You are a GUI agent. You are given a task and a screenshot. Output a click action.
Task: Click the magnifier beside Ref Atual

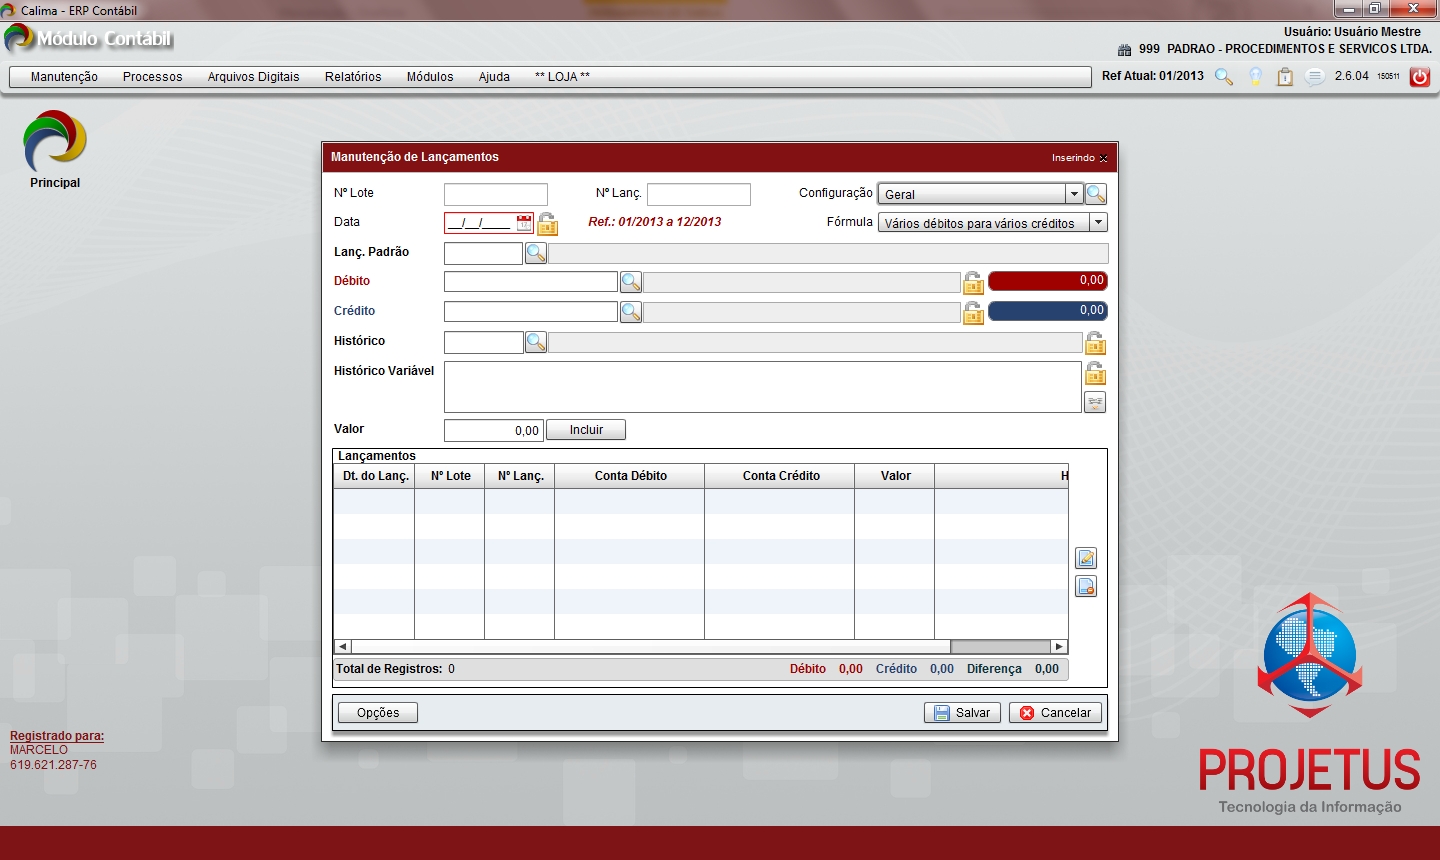pyautogui.click(x=1224, y=77)
